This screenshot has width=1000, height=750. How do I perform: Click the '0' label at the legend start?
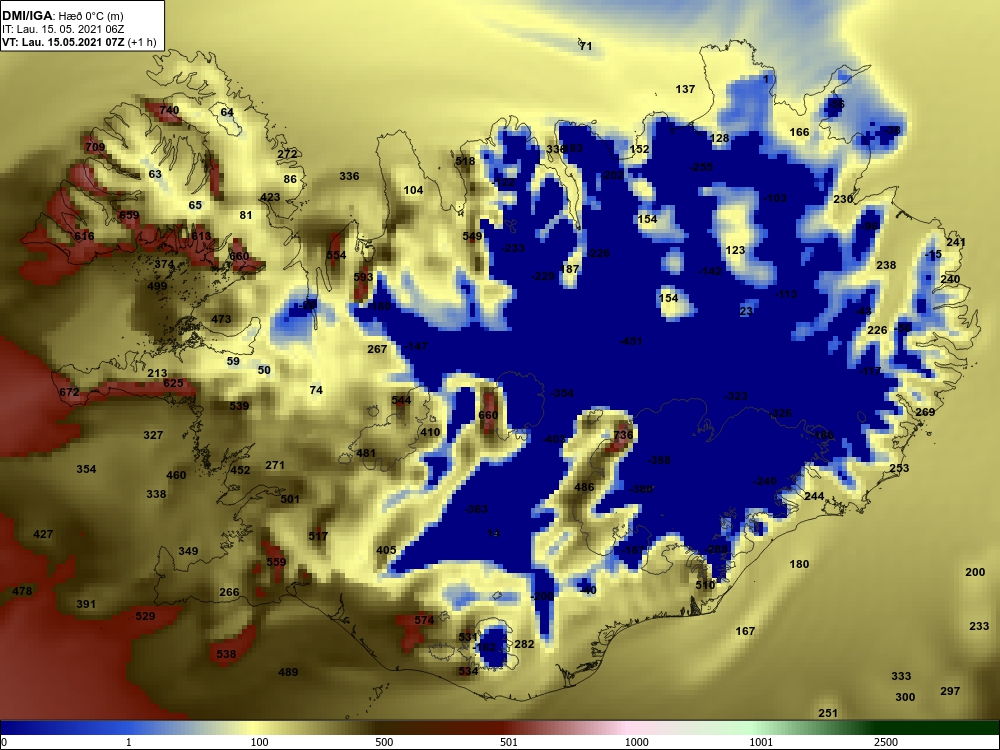click(4, 742)
